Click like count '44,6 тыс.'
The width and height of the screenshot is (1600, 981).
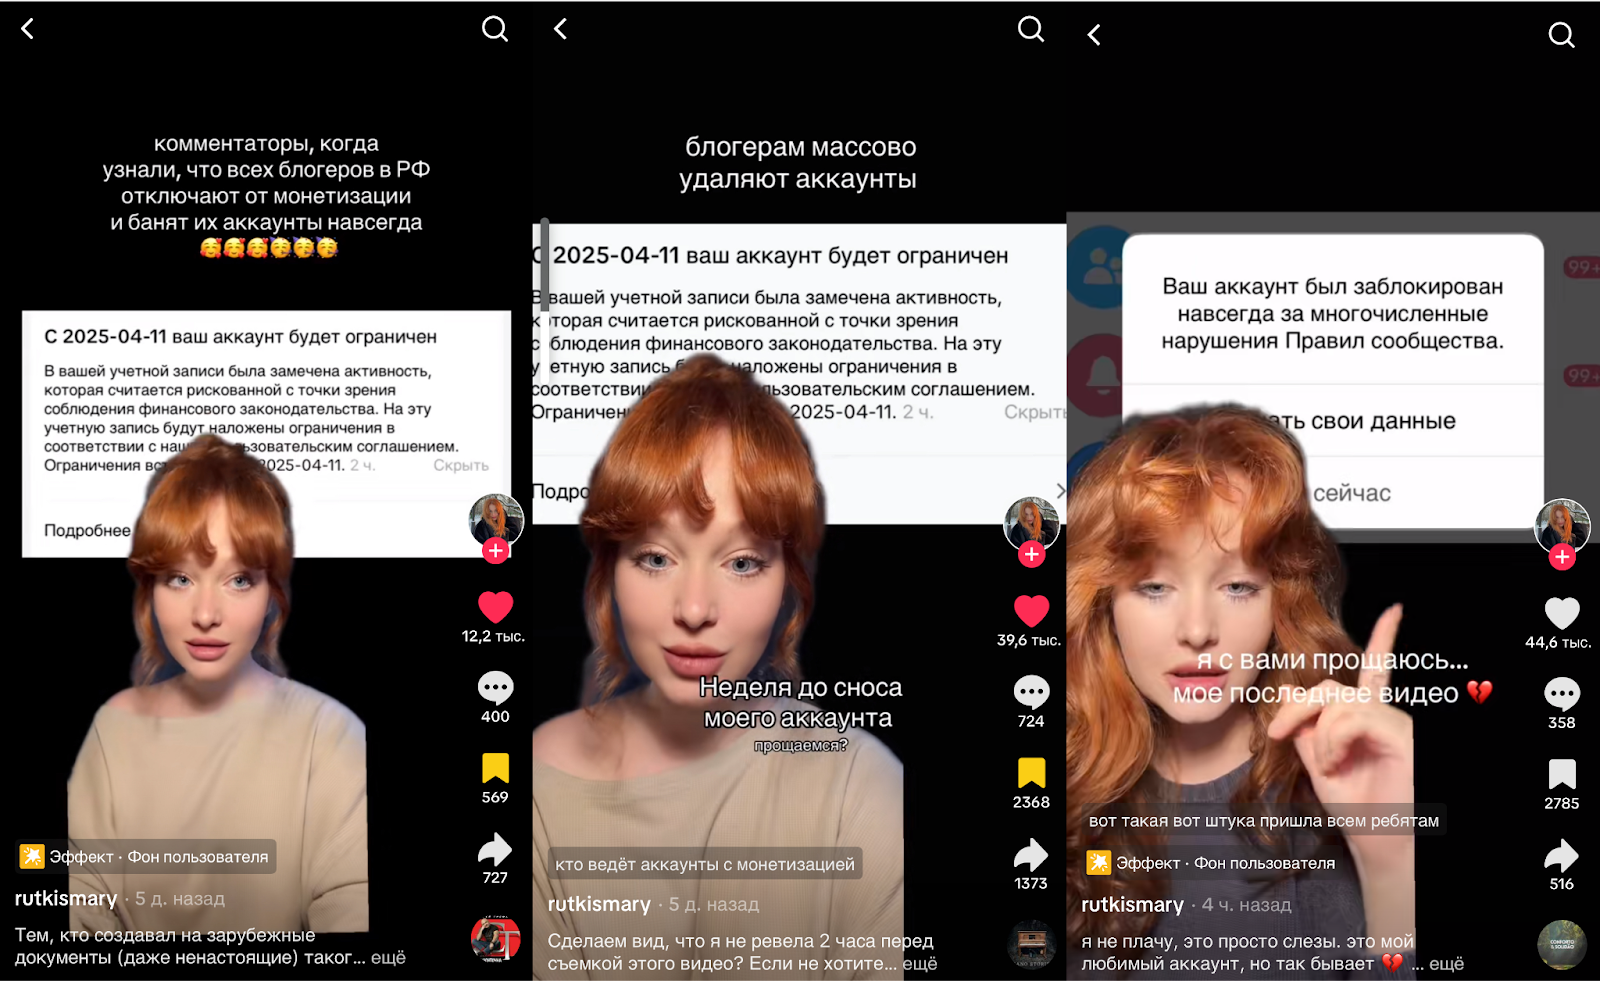pyautogui.click(x=1558, y=643)
